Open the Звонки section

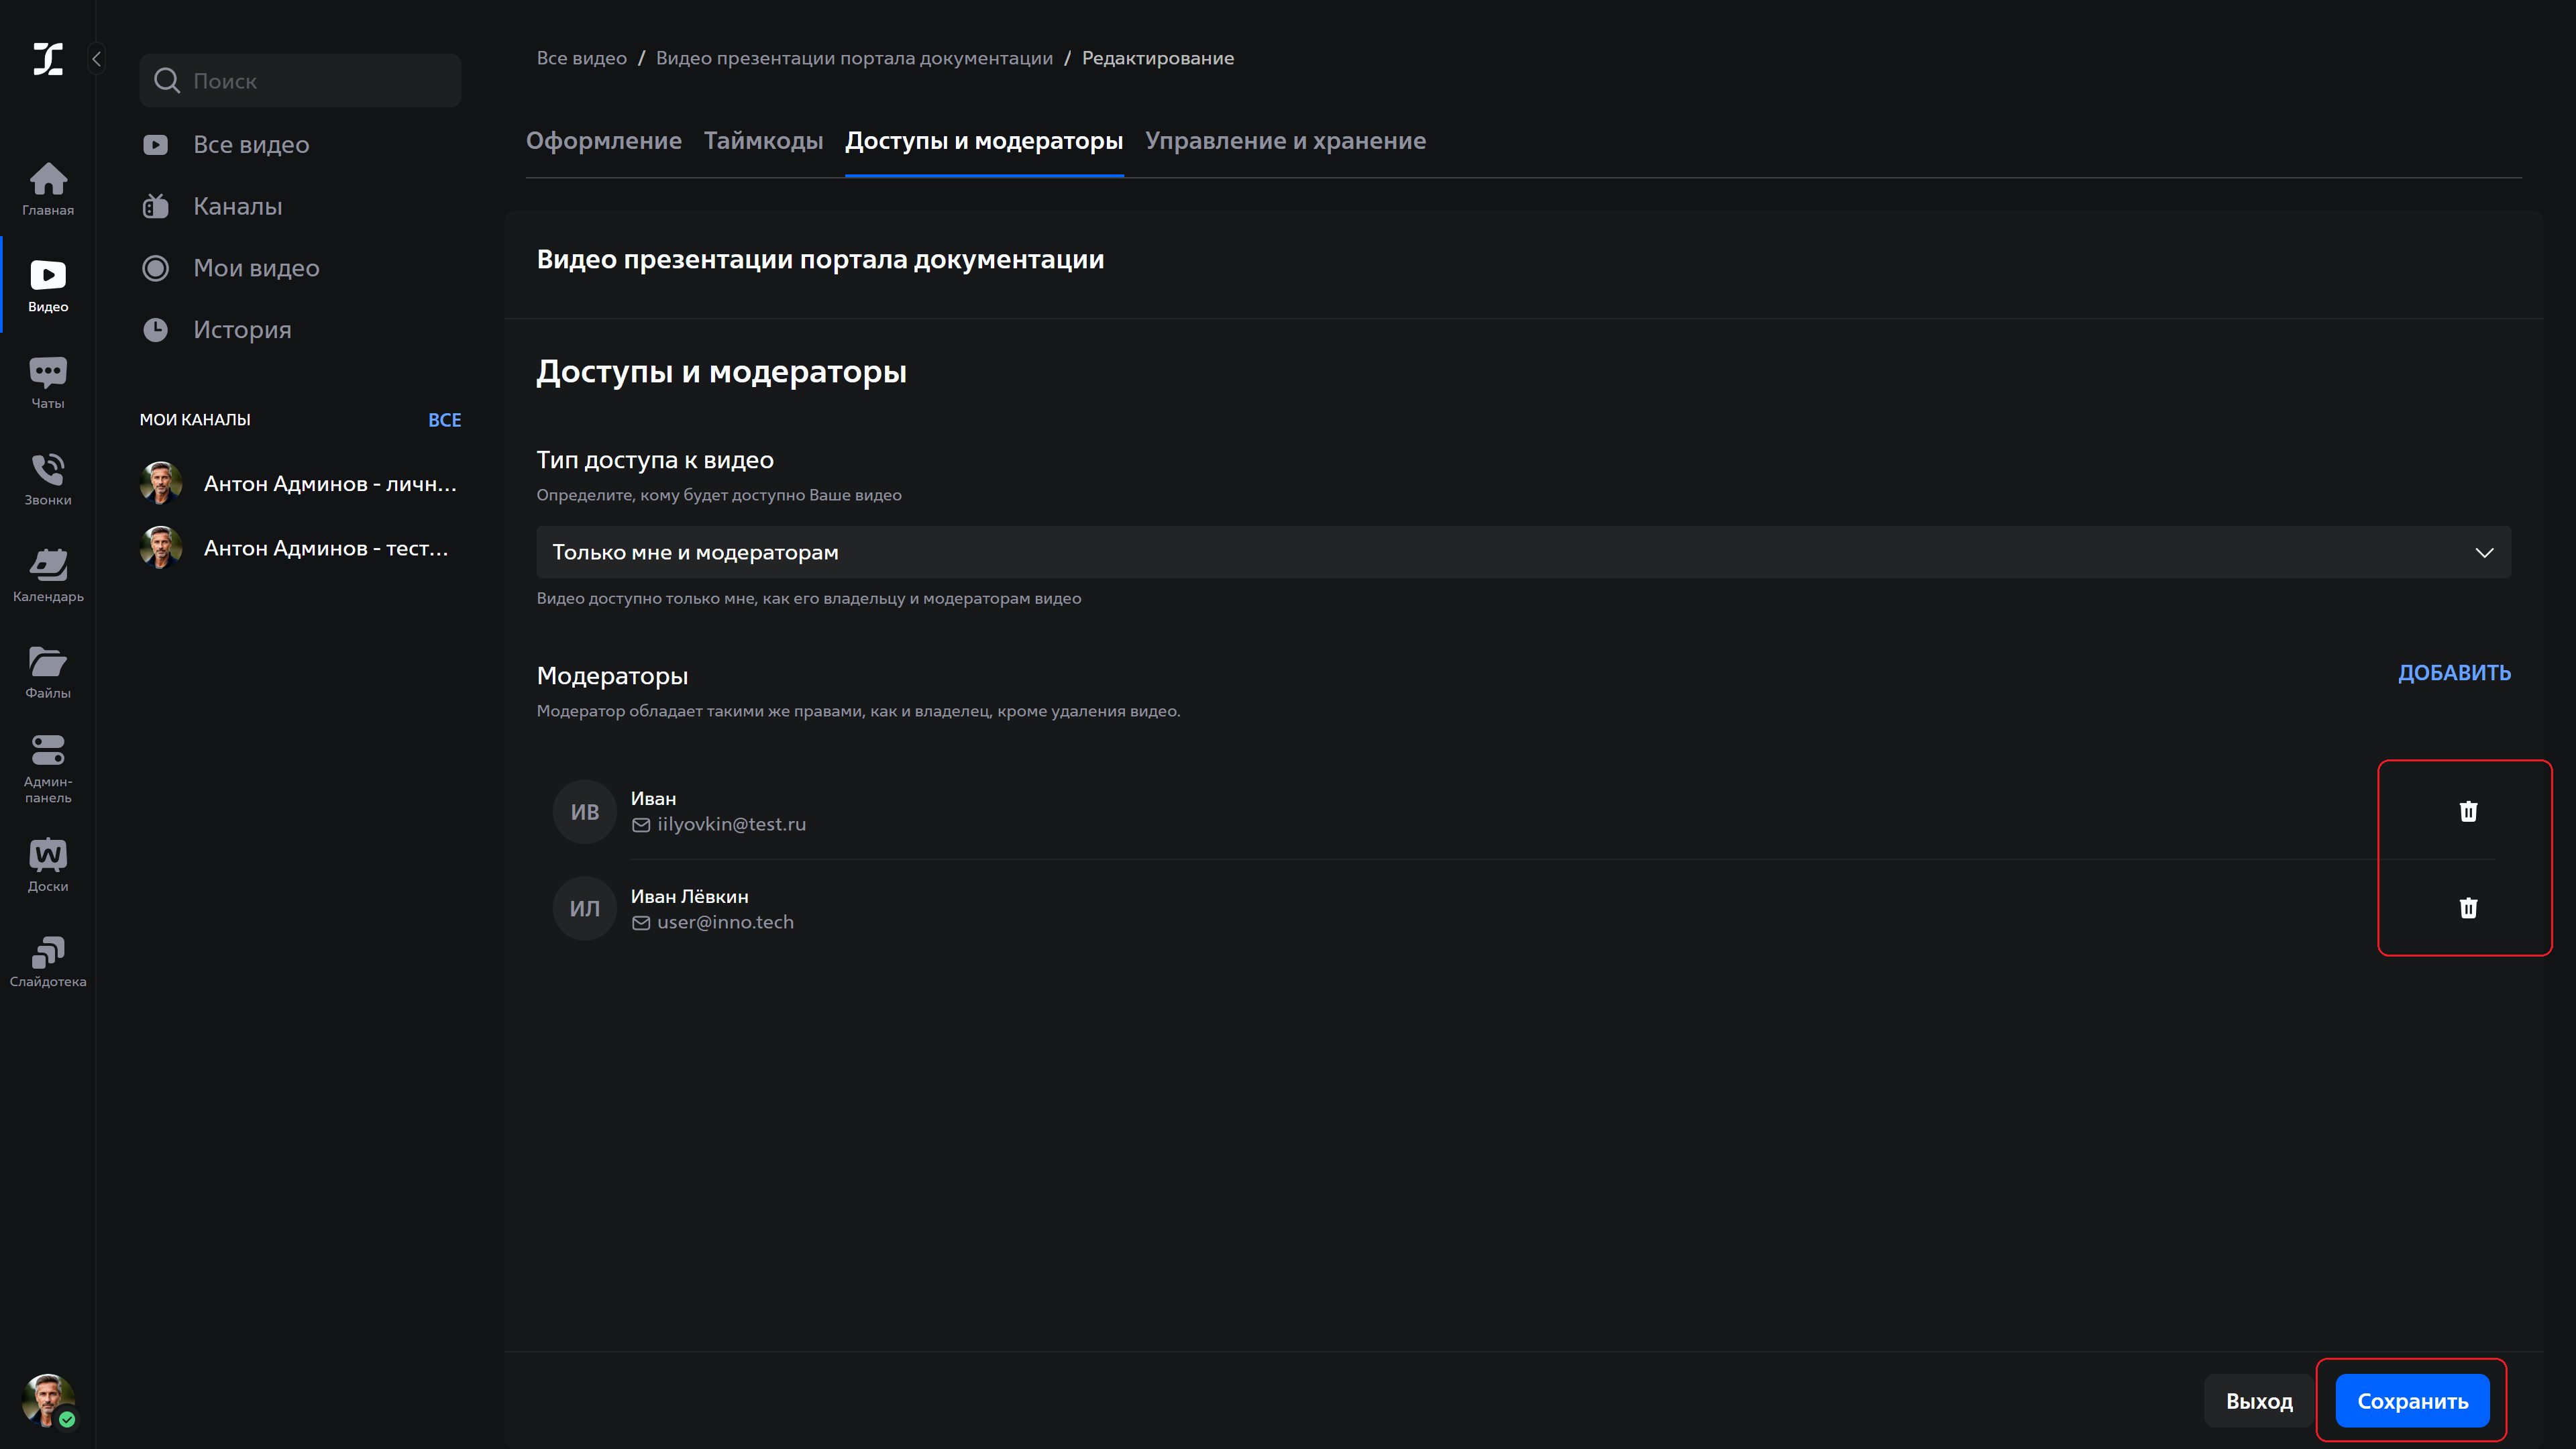click(x=47, y=477)
